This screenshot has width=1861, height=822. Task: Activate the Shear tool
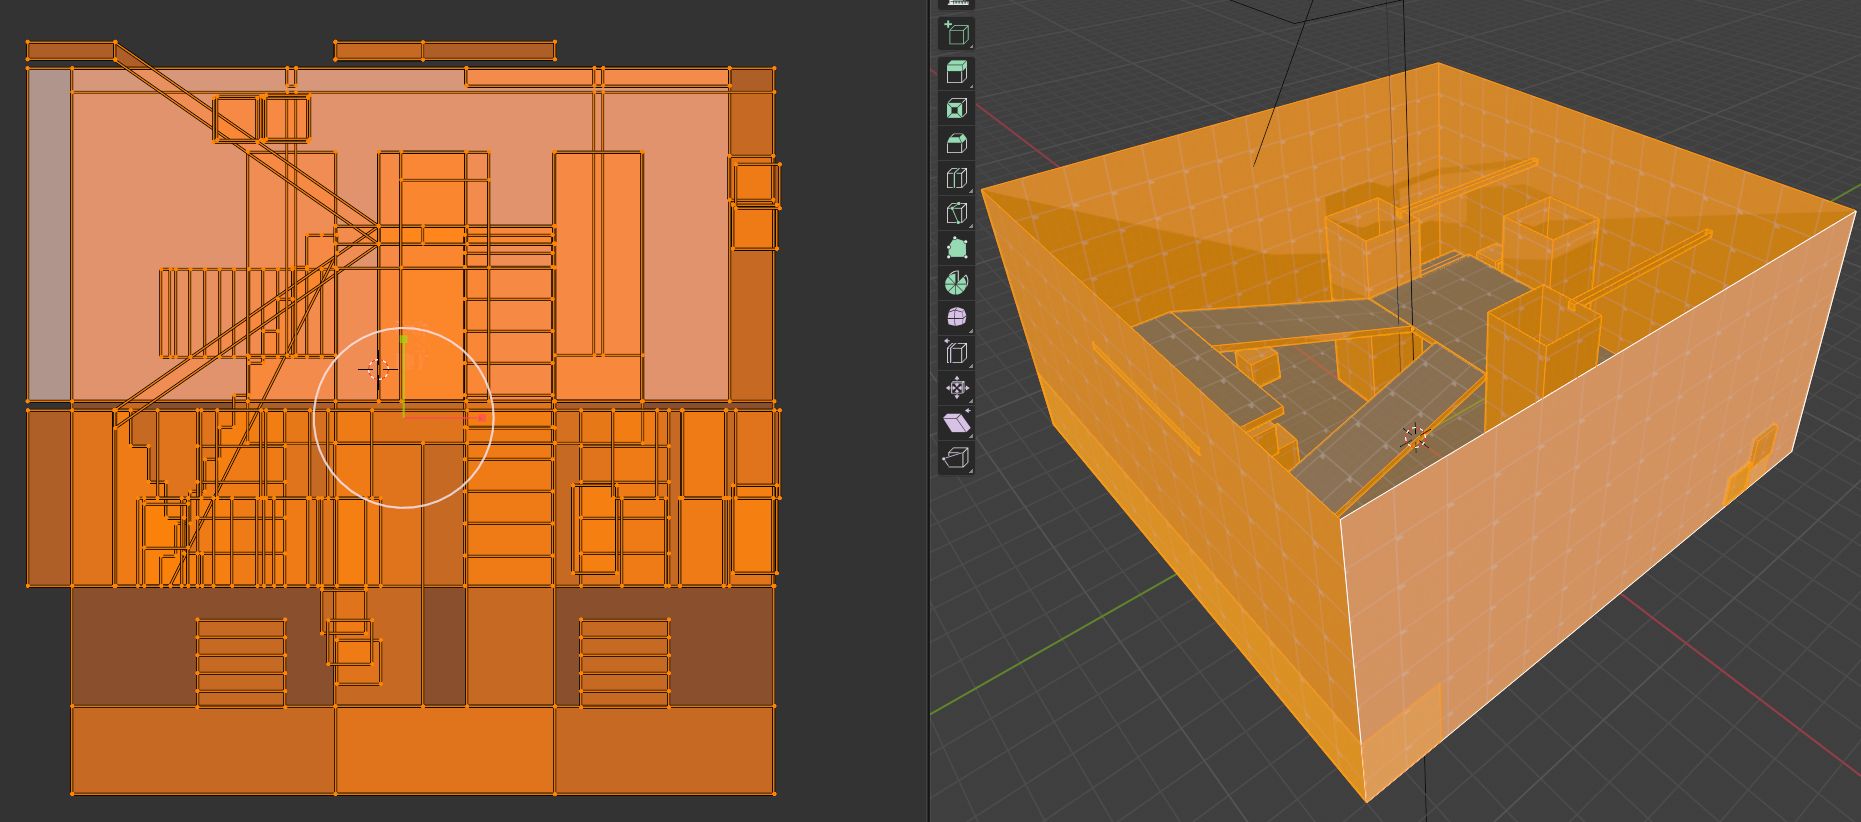pos(956,423)
